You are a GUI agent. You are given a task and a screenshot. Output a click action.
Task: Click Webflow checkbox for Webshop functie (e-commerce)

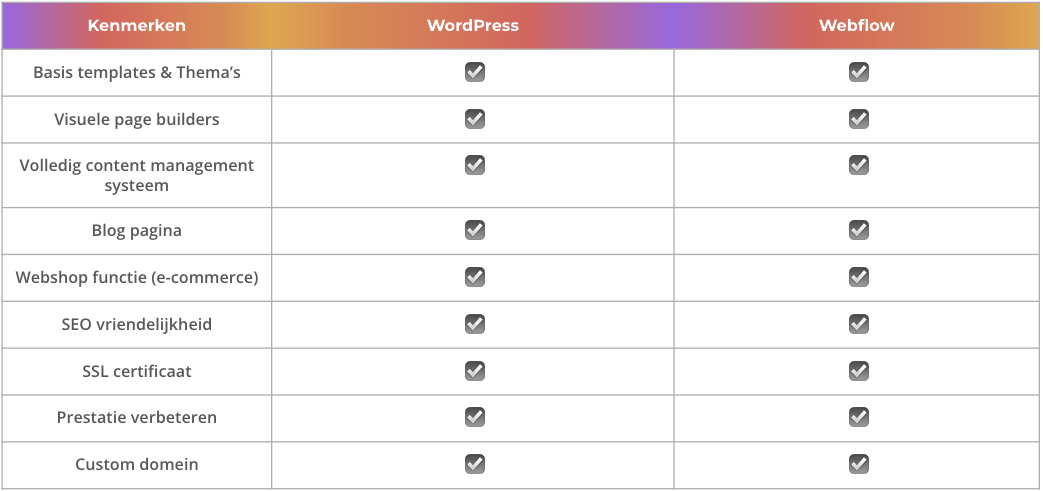[858, 276]
